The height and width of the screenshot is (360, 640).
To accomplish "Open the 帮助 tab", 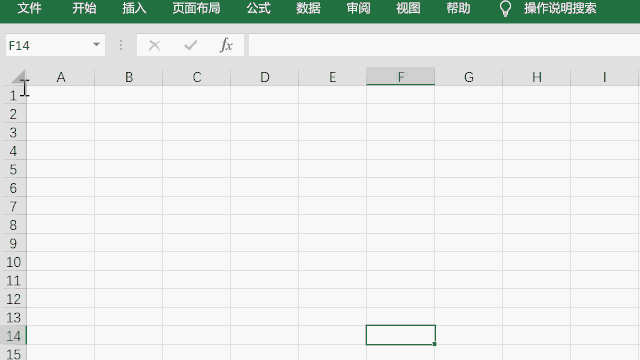I will pos(458,8).
